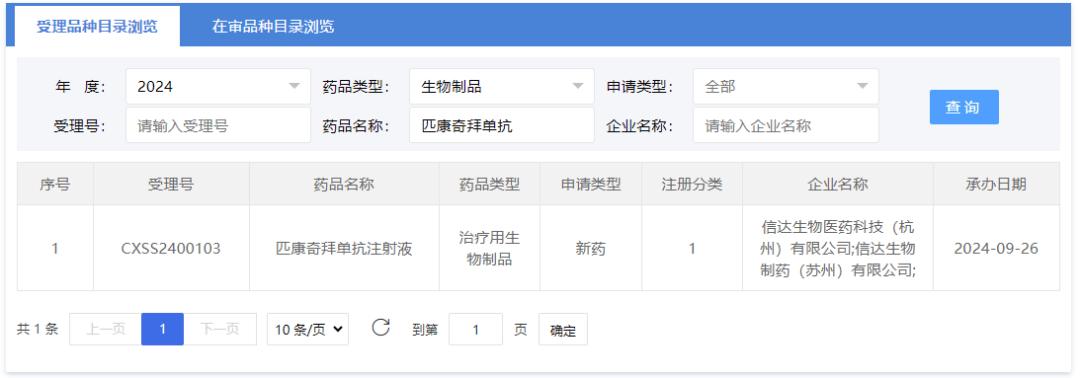Image resolution: width=1080 pixels, height=378 pixels.
Task: Click the refresh icon in pagination
Action: [381, 328]
